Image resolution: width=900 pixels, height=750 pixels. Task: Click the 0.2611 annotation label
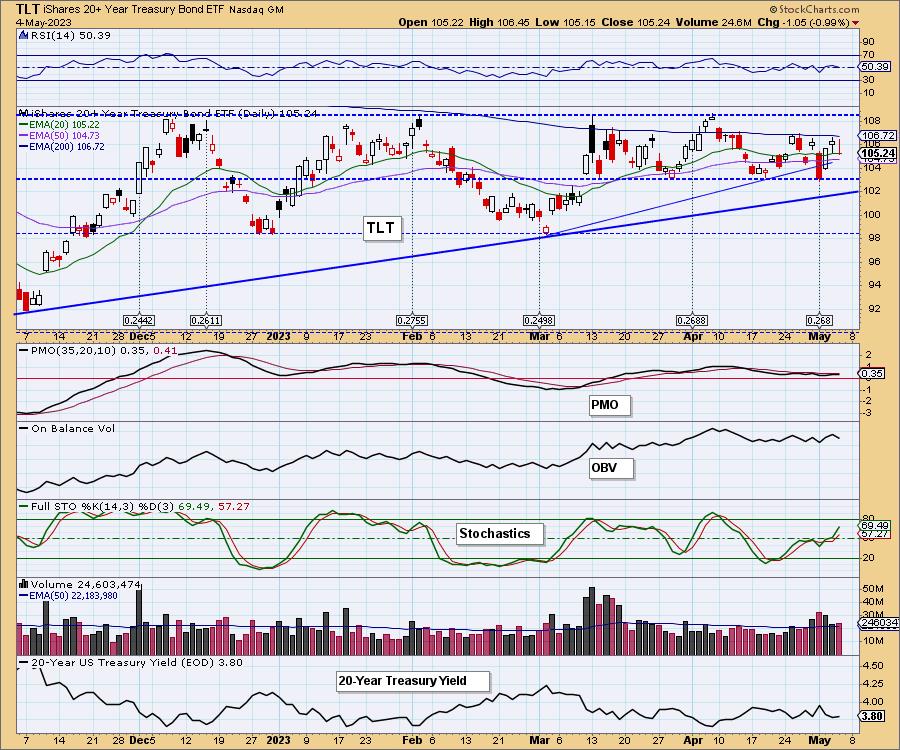point(205,320)
